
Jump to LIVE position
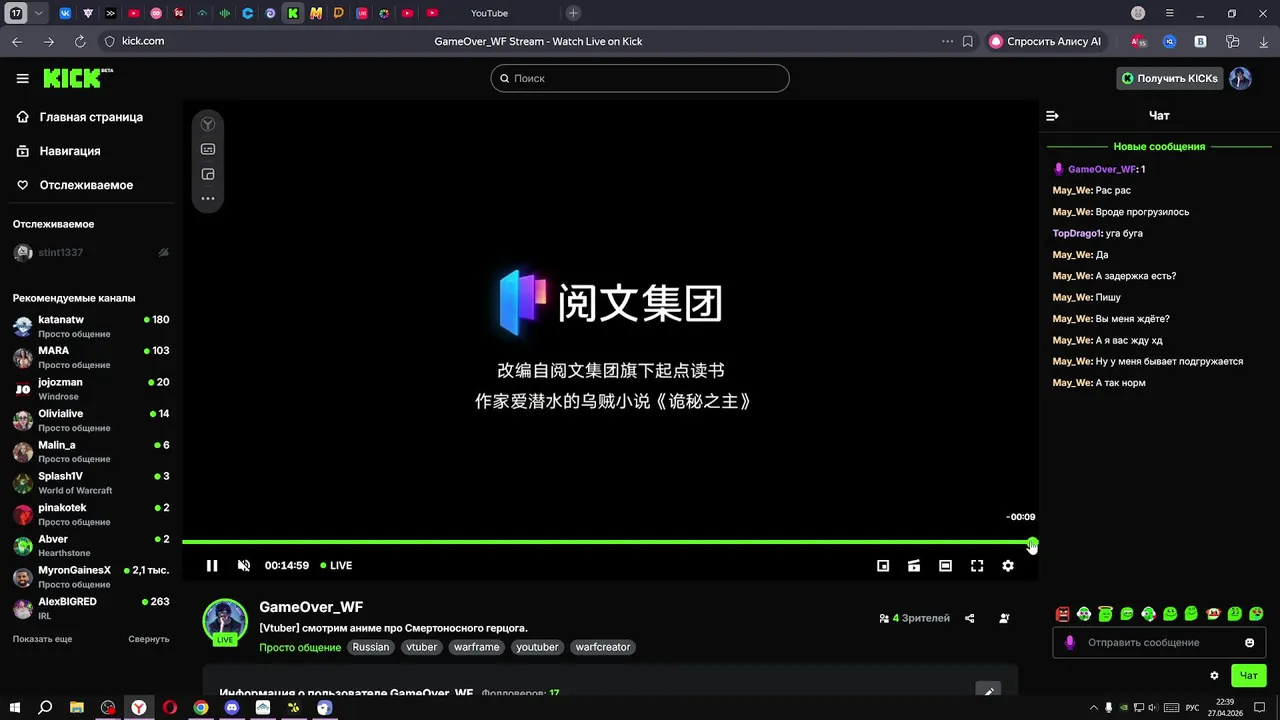[336, 565]
